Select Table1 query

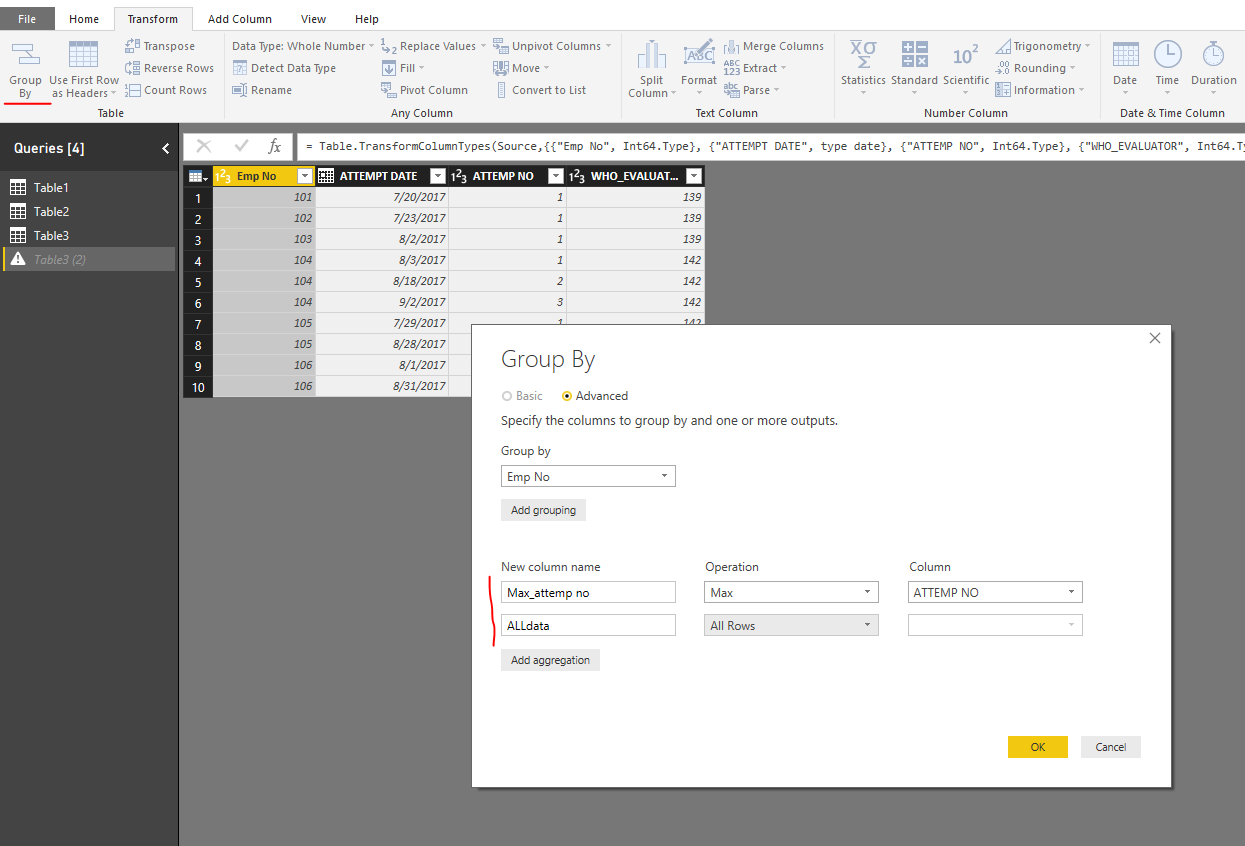pyautogui.click(x=88, y=188)
